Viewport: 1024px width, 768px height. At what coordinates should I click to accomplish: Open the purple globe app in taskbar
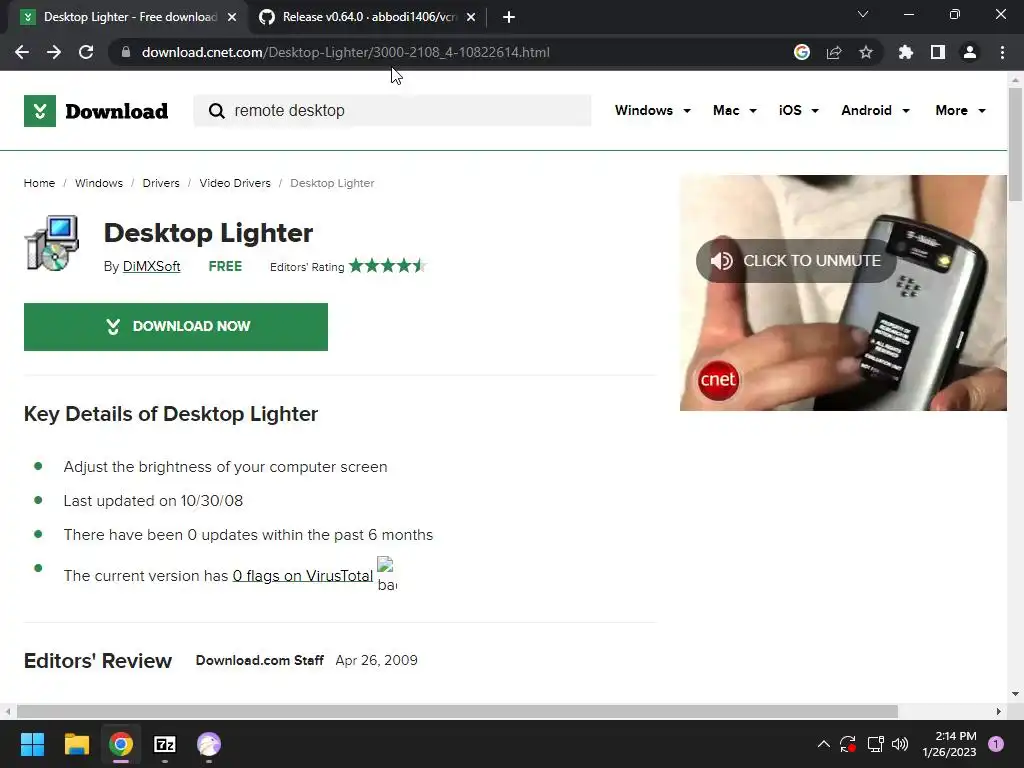click(x=209, y=744)
